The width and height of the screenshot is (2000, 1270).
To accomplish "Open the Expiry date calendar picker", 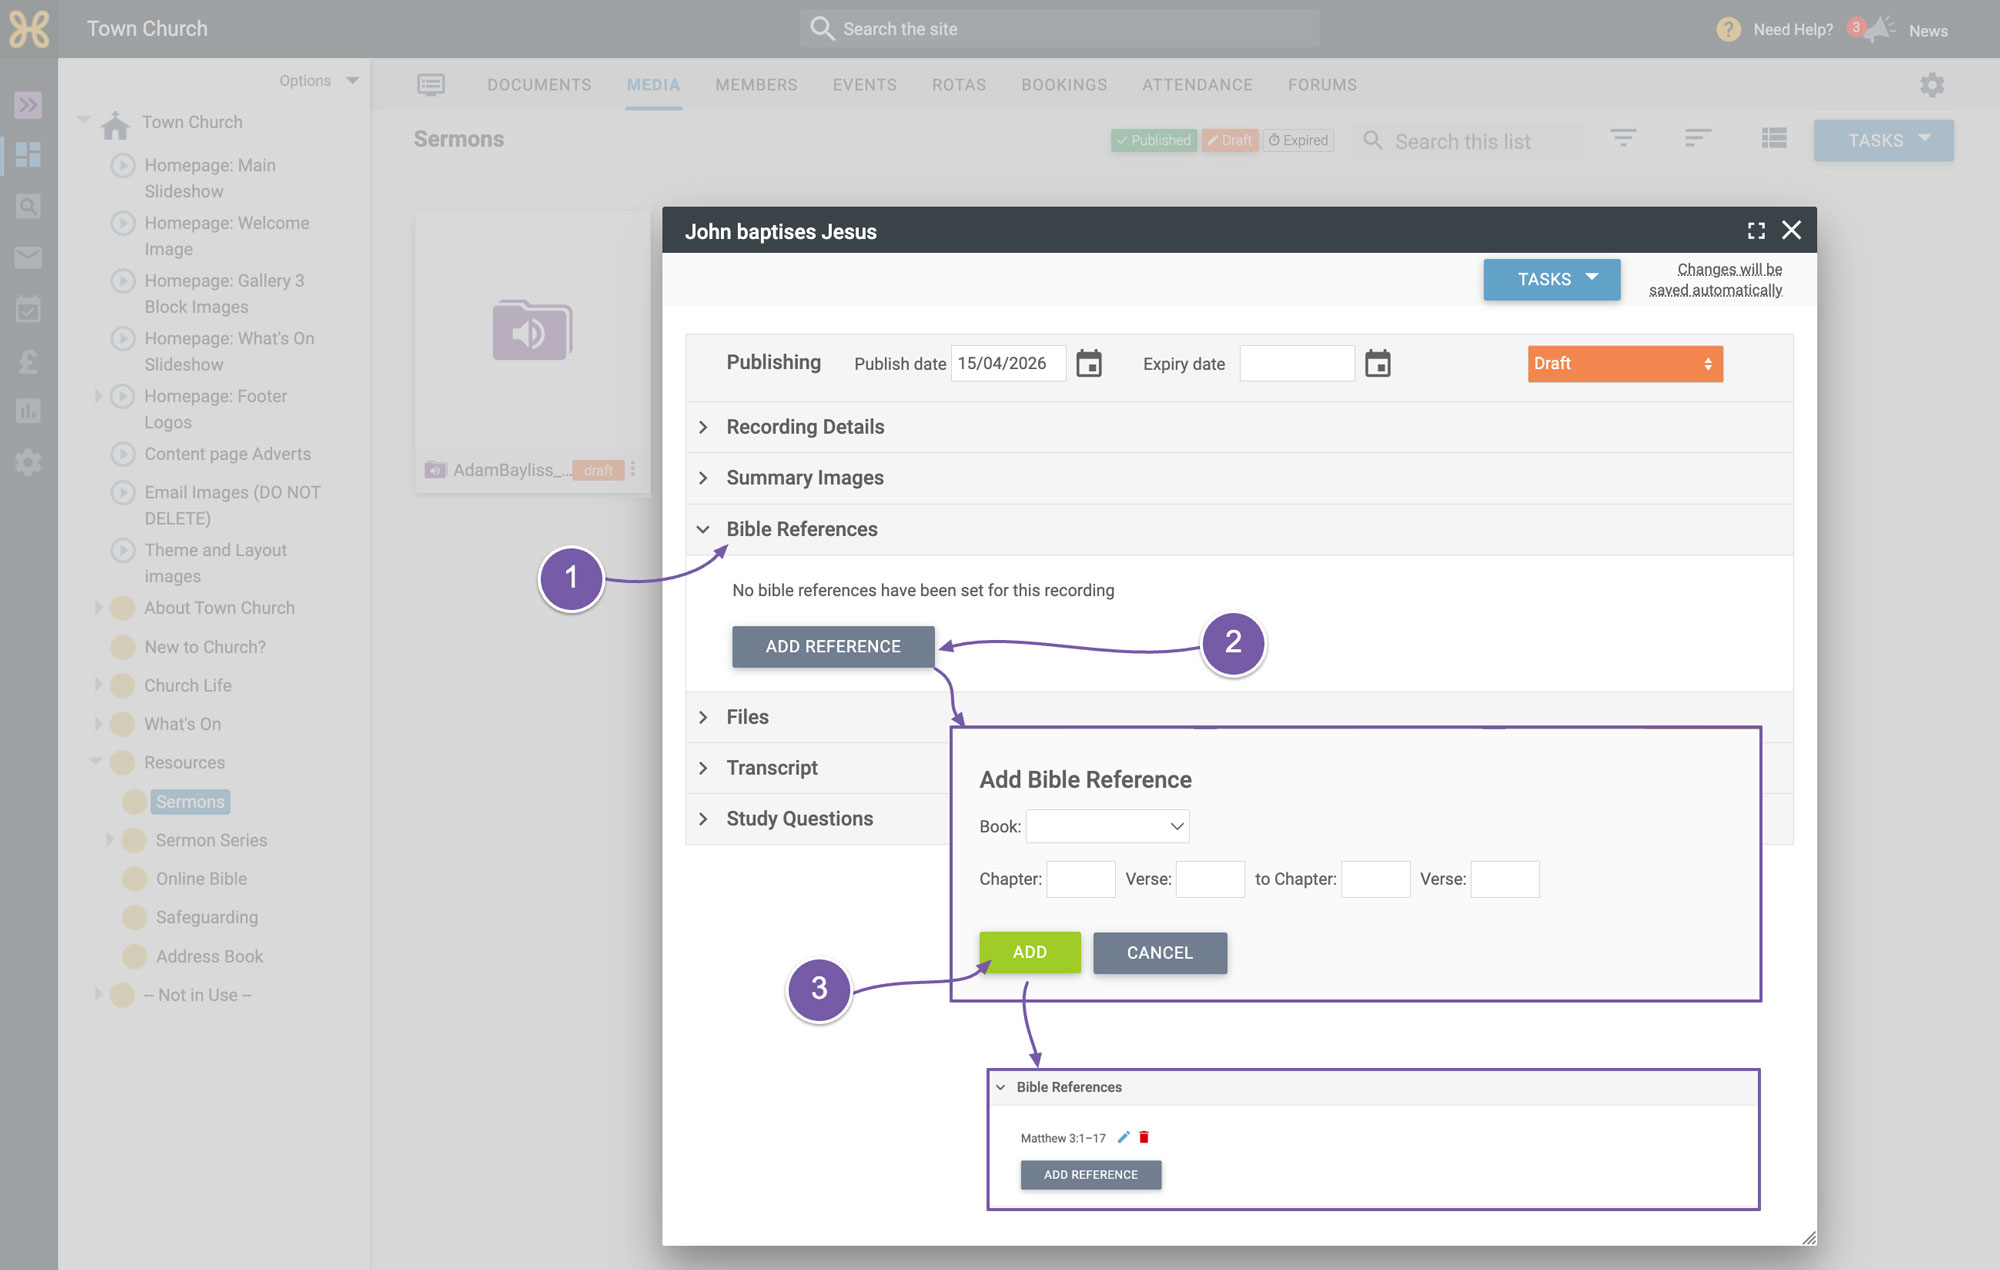I will pyautogui.click(x=1378, y=363).
